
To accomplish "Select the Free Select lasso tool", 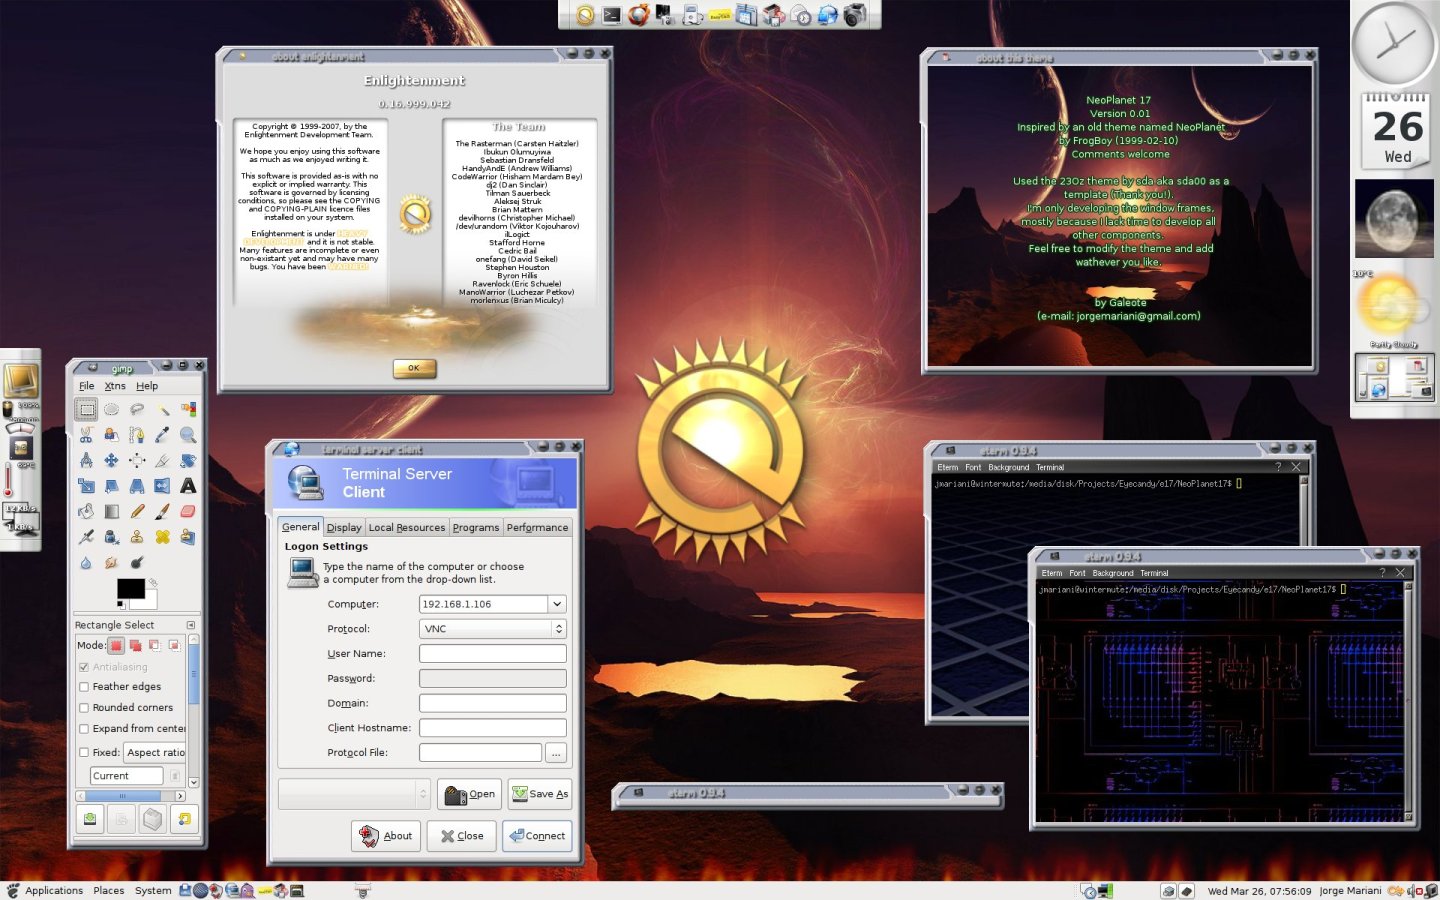I will 137,409.
